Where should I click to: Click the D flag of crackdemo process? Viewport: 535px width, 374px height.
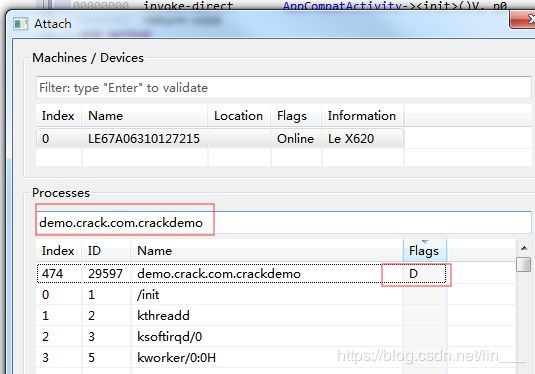(413, 274)
